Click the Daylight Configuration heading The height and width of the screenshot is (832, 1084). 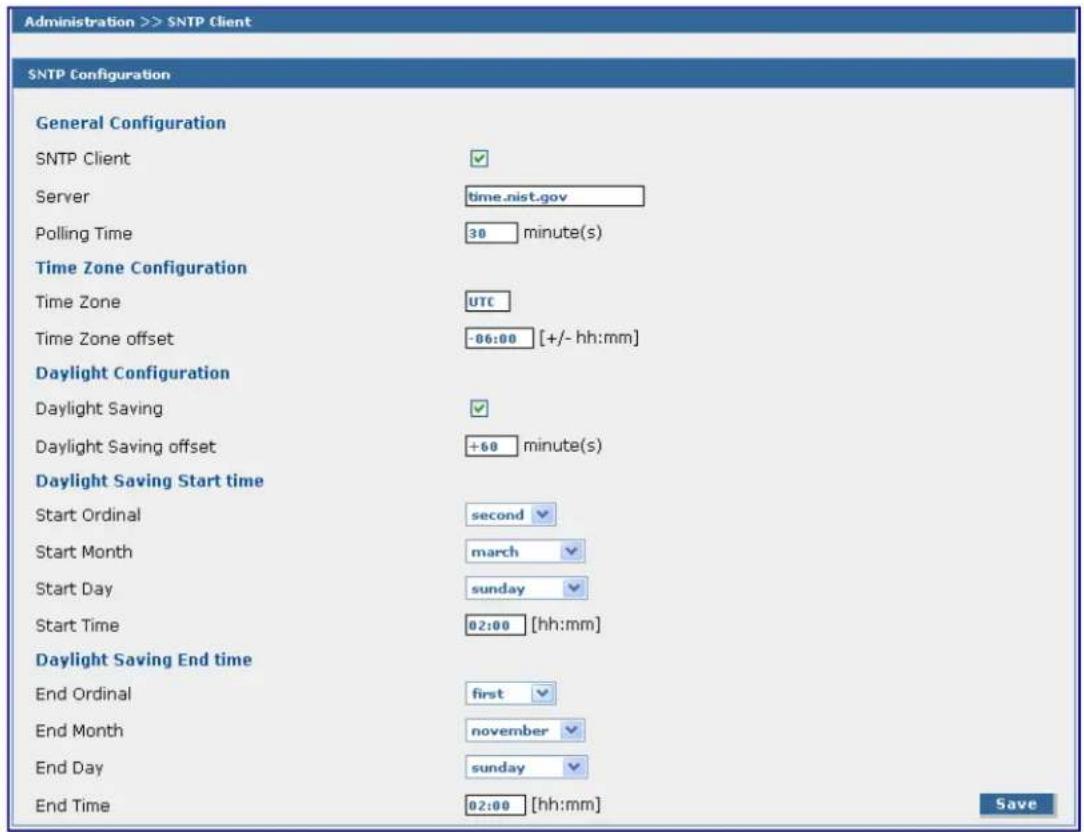(x=133, y=373)
